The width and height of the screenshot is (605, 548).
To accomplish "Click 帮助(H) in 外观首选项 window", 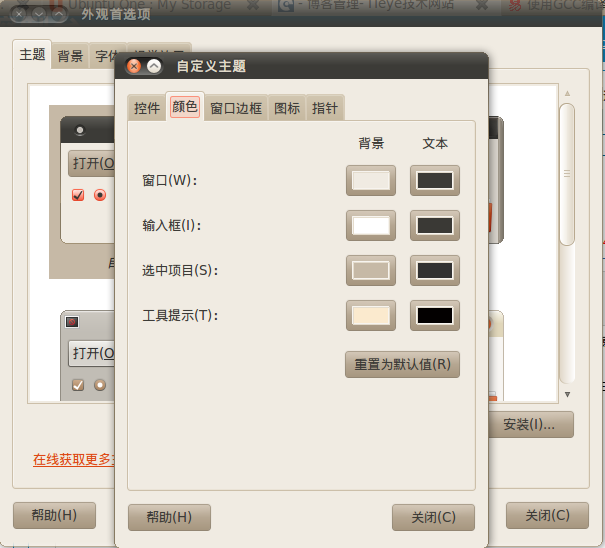I will [54, 515].
